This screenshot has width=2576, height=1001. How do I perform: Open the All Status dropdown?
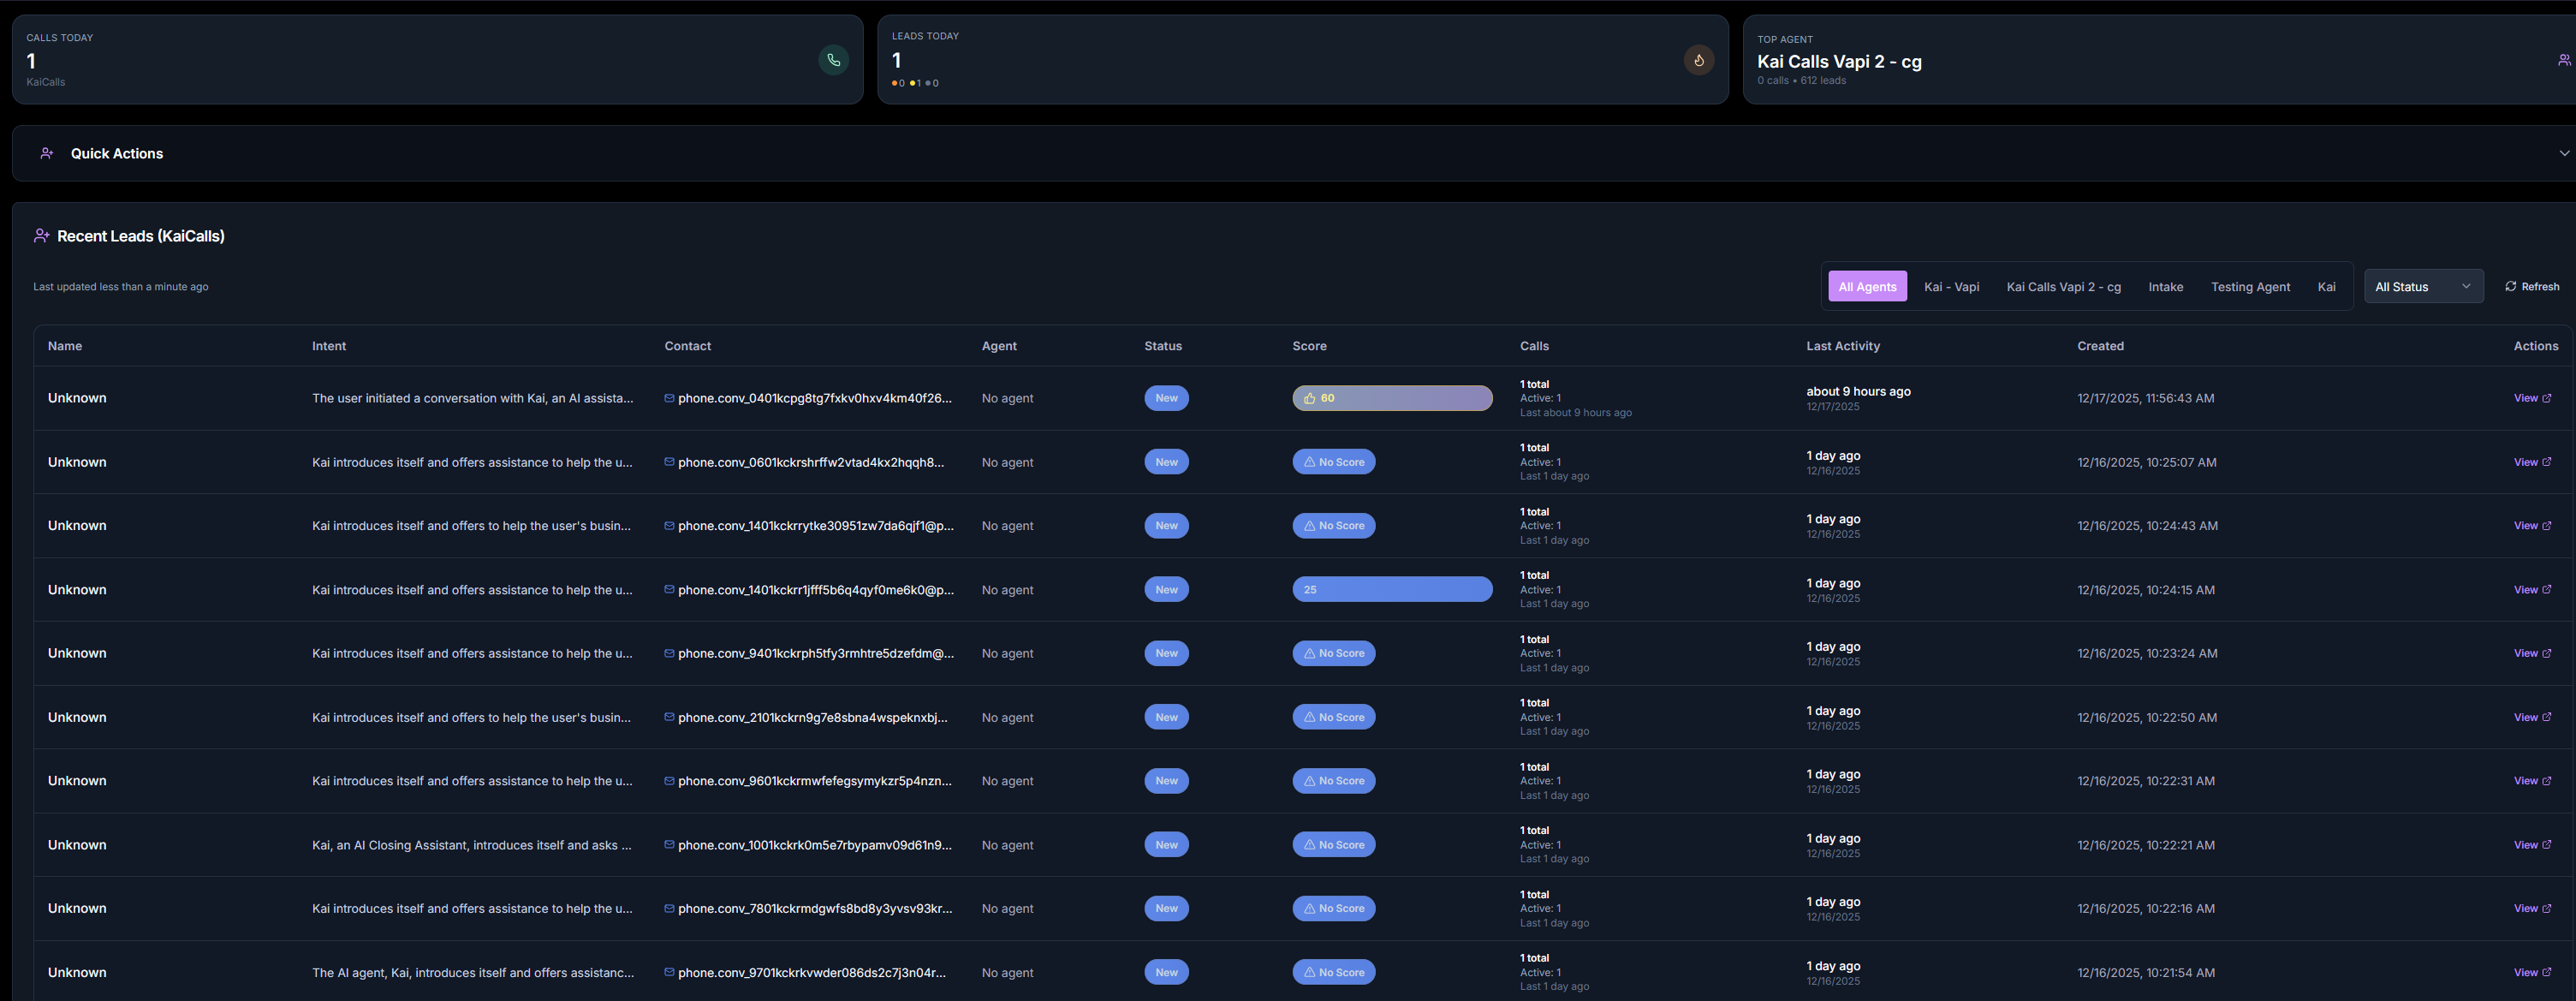tap(2424, 286)
